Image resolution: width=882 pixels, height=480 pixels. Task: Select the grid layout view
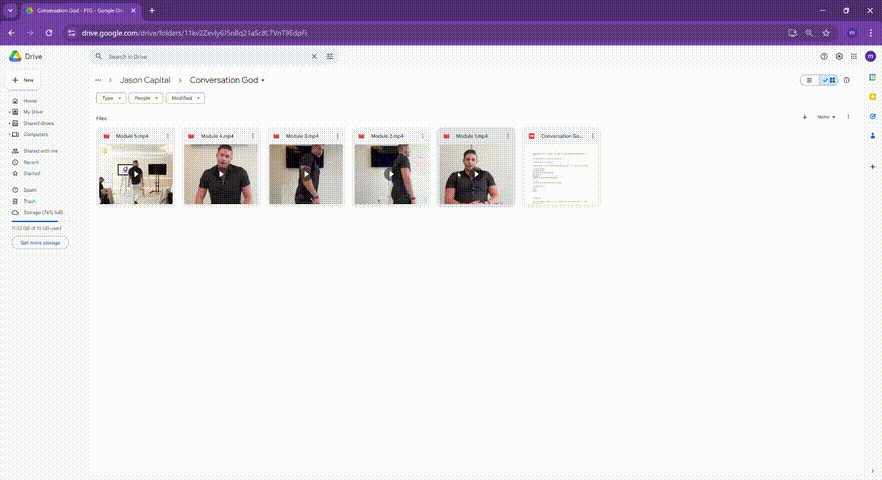click(829, 80)
